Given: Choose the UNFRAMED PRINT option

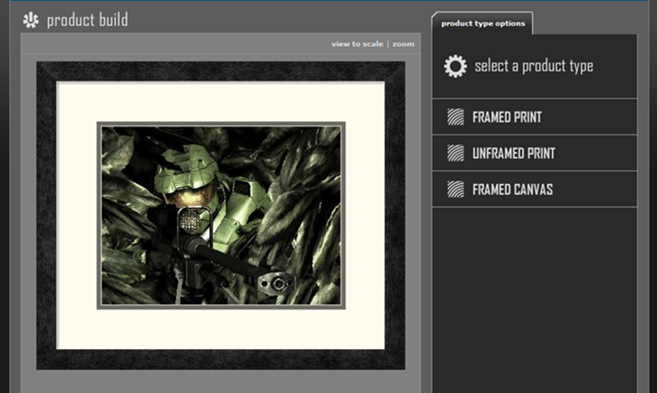Looking at the screenshot, I should (534, 153).
